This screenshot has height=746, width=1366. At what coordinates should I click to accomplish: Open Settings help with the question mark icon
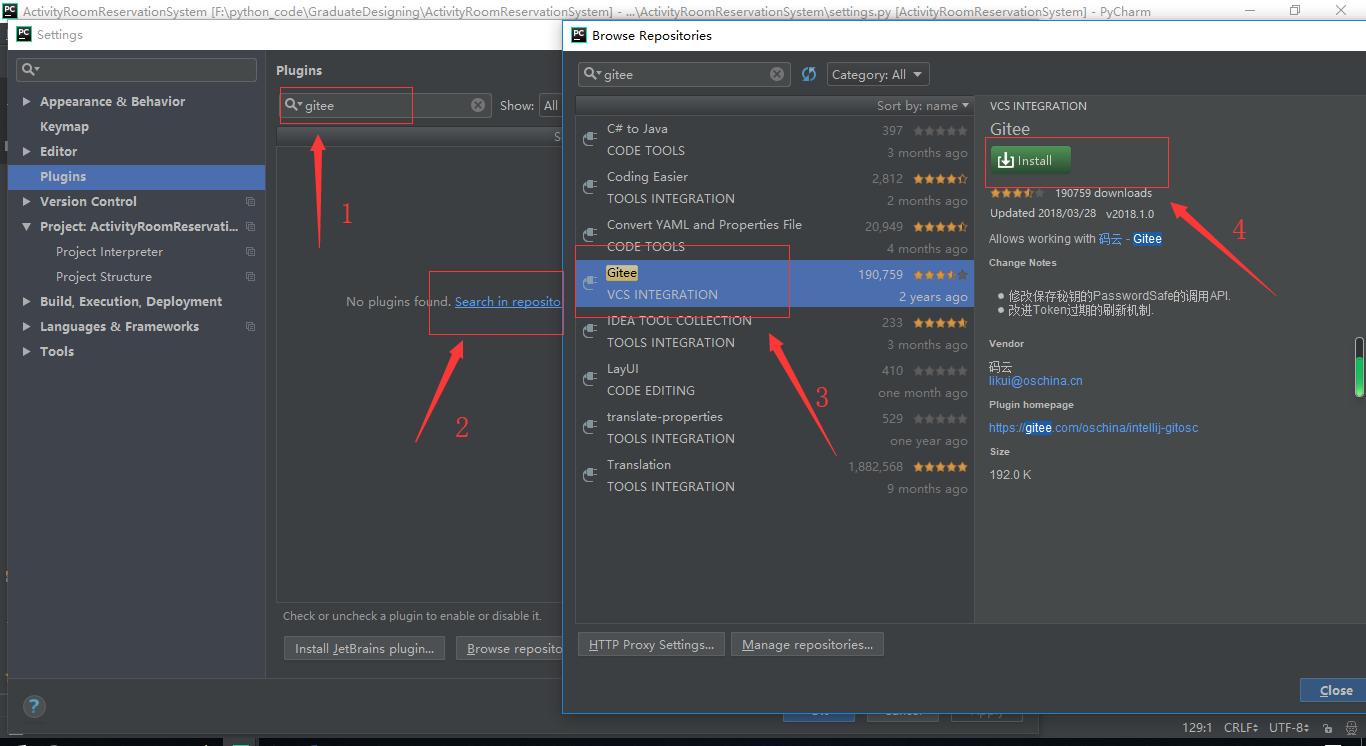point(33,706)
